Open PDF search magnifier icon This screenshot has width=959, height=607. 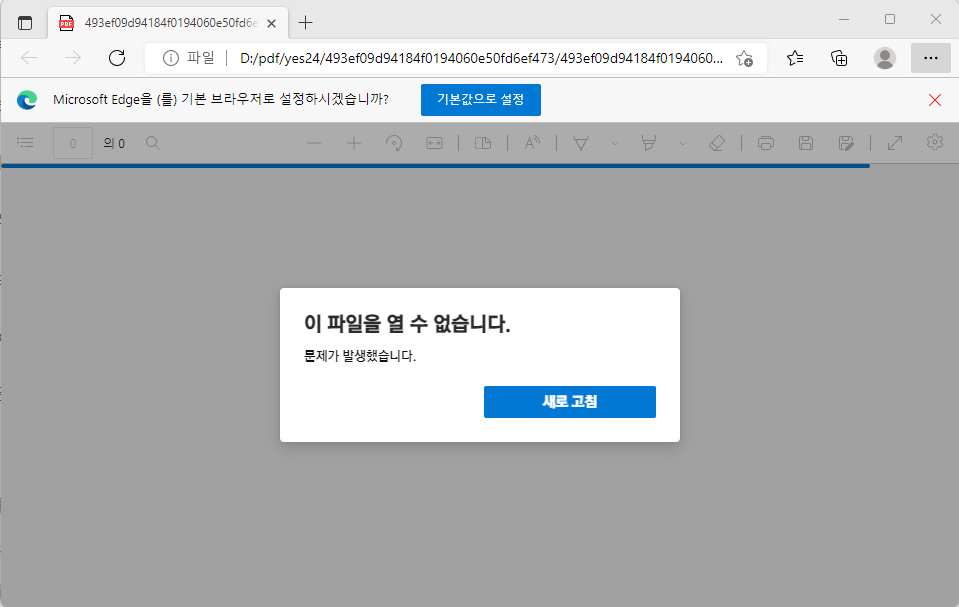pos(153,143)
